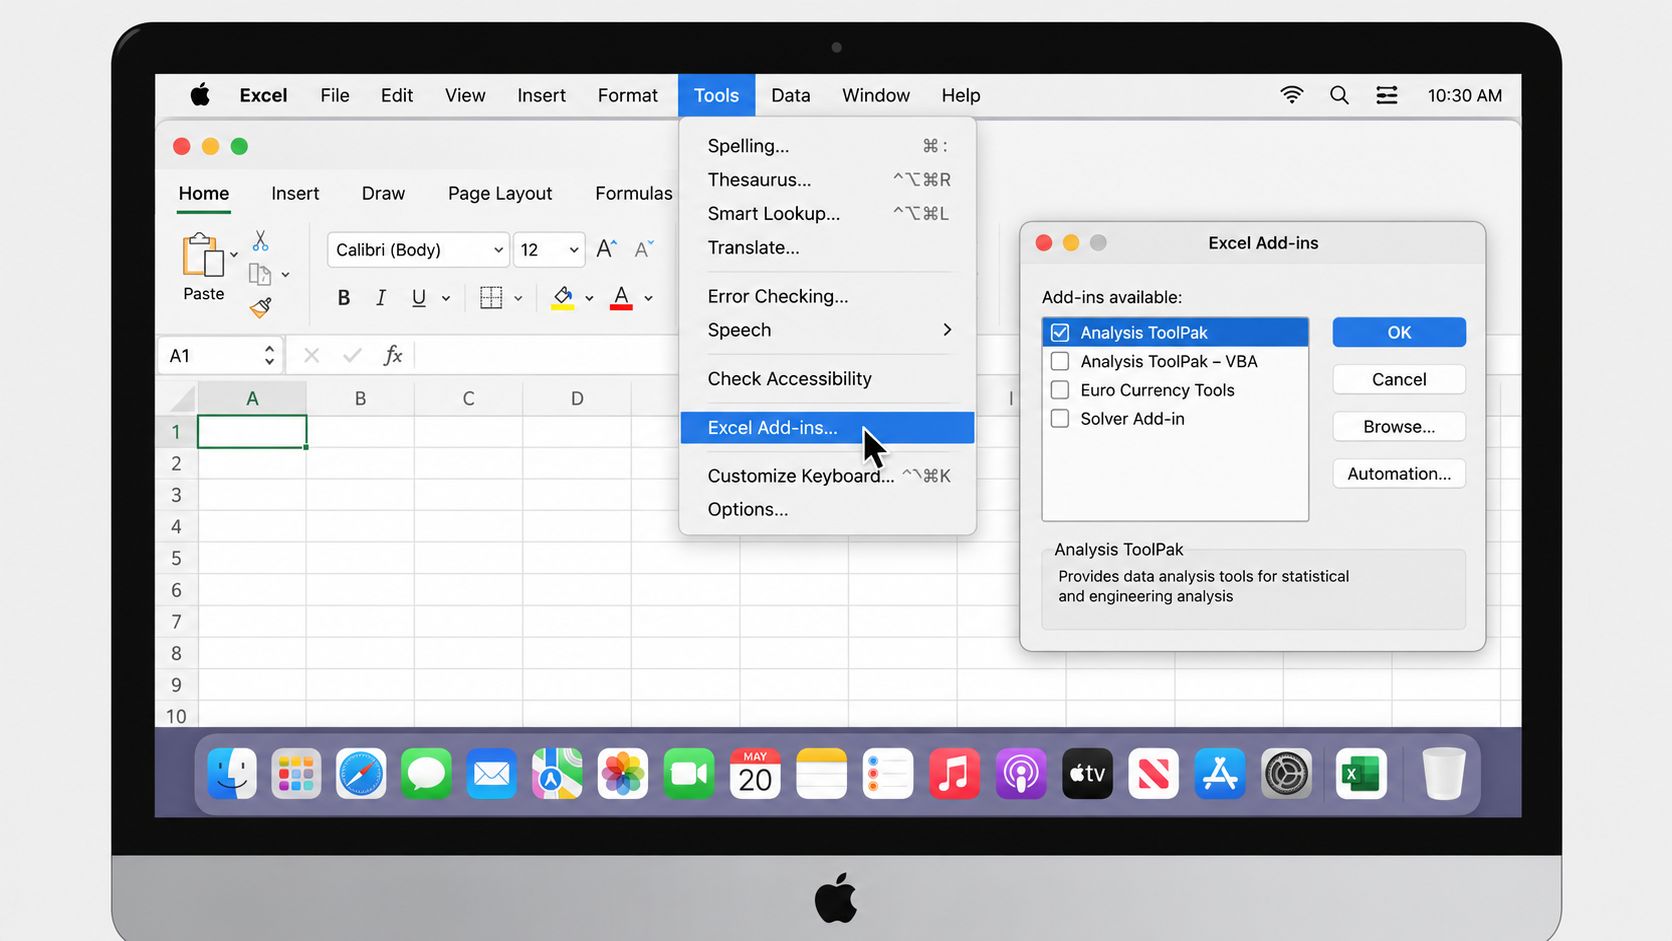1672x941 pixels.
Task: Open the Speech submenu arrow
Action: point(947,330)
